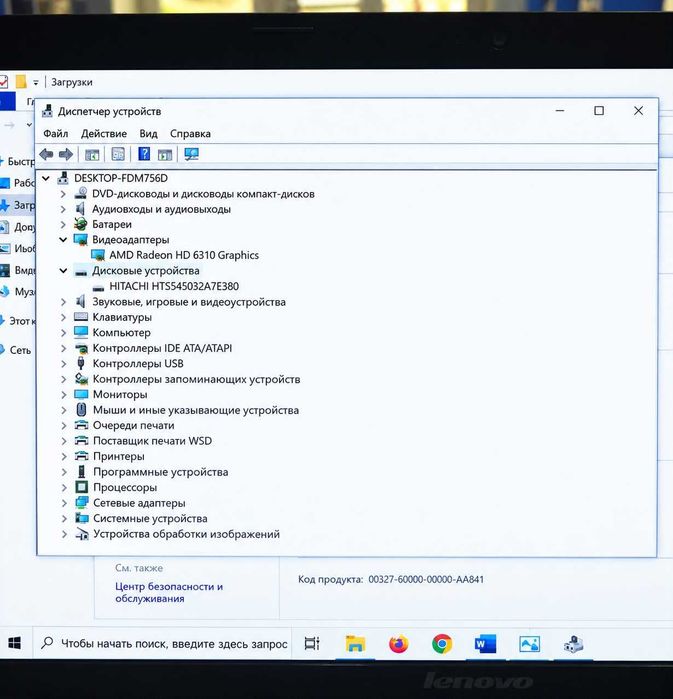Click the Forward arrow in Device Manager toolbar
Image resolution: width=673 pixels, height=699 pixels.
tap(66, 155)
